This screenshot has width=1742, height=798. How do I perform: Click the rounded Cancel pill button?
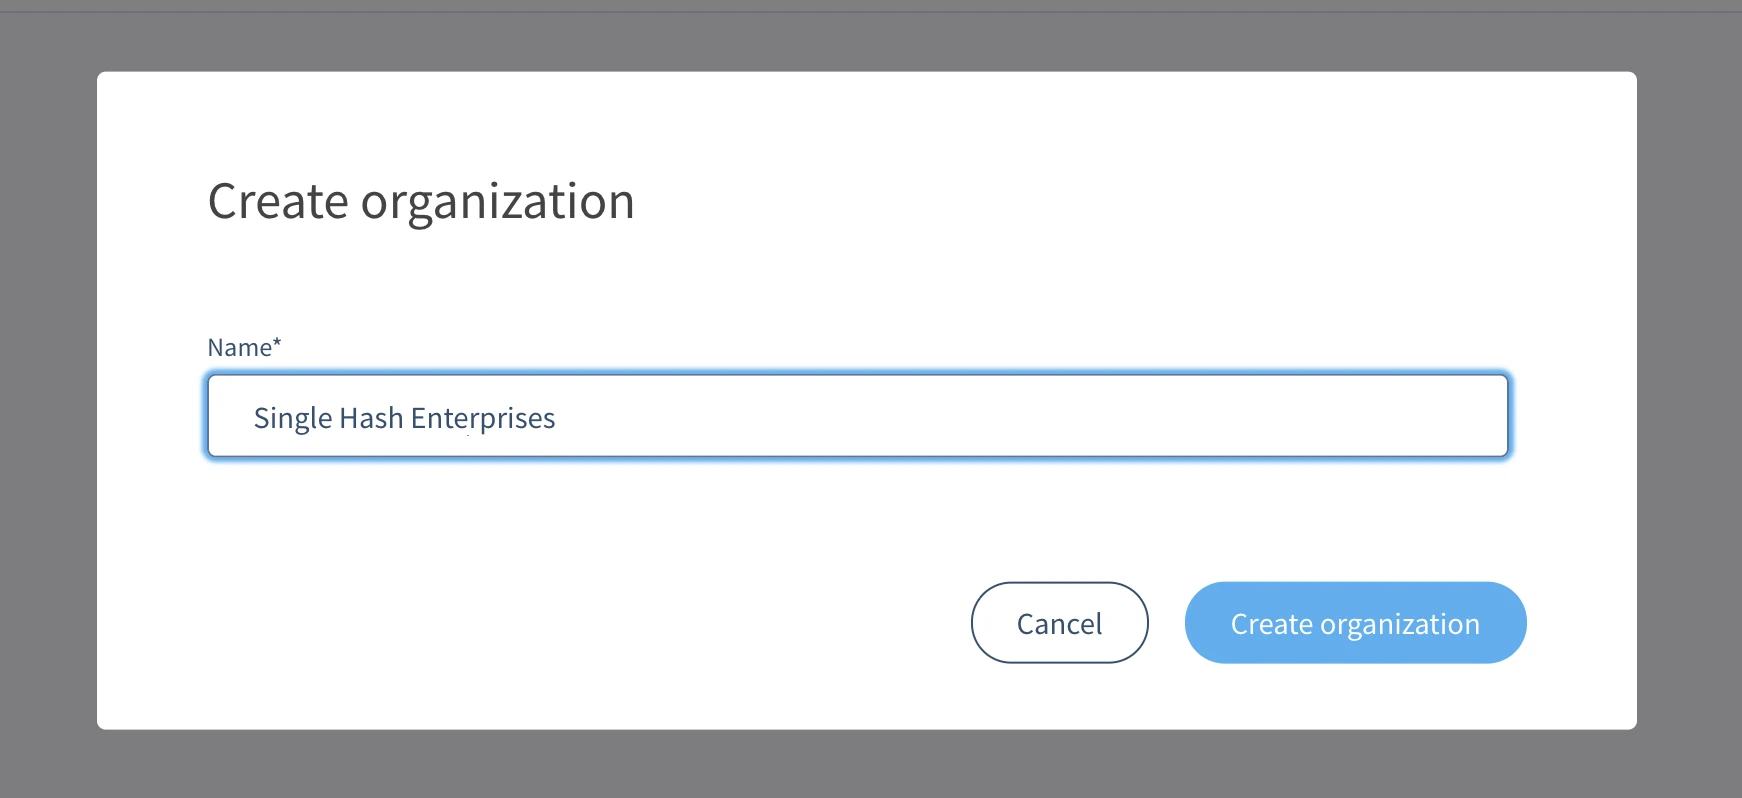(1059, 622)
